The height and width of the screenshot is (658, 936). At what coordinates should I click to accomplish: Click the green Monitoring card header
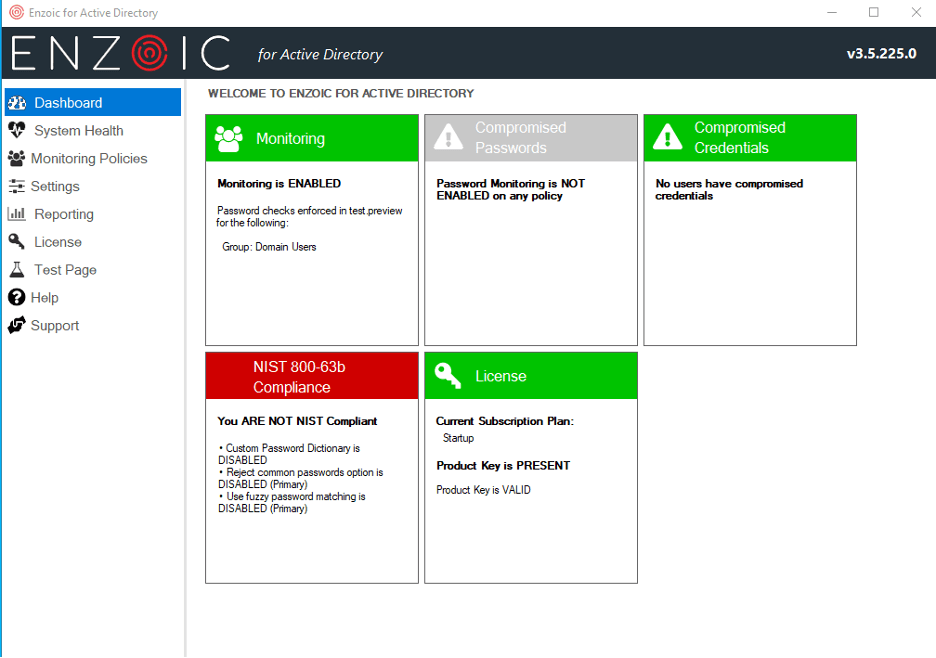[311, 138]
